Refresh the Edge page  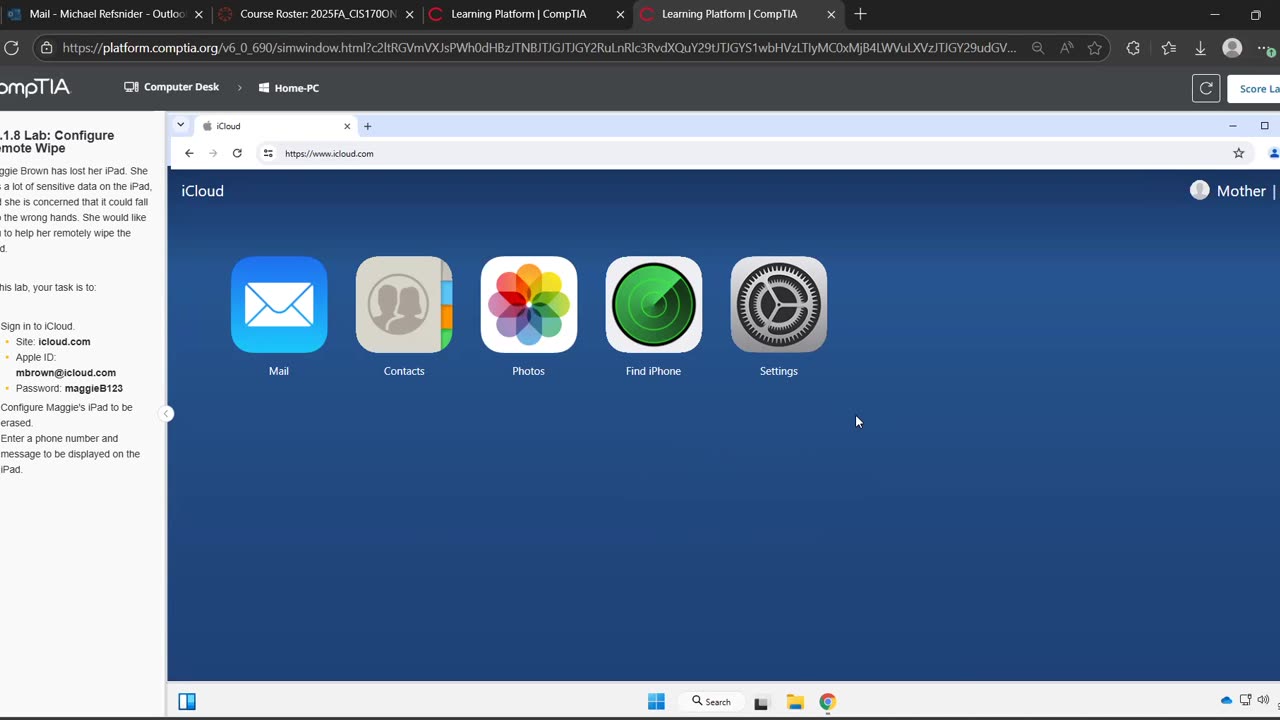coord(11,48)
